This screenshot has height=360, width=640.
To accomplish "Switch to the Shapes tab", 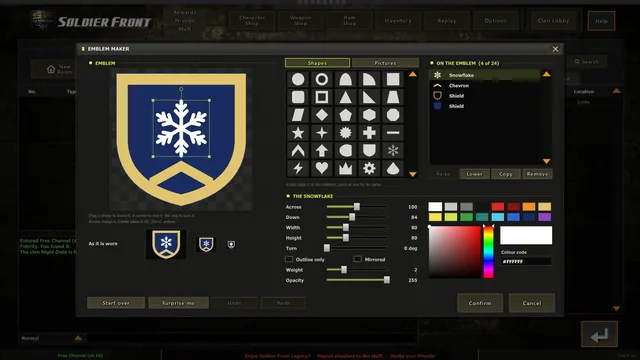I will (x=317, y=63).
